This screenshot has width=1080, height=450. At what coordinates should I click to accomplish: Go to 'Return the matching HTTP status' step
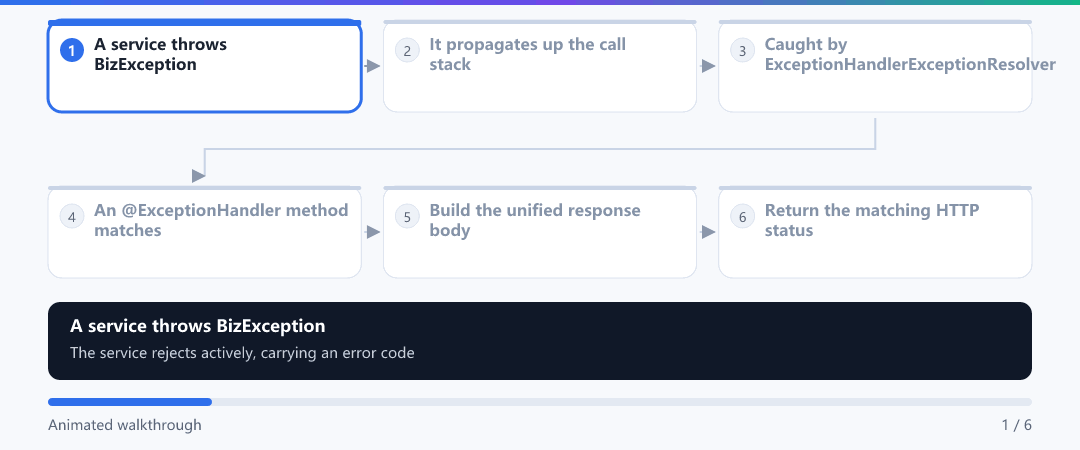(875, 232)
